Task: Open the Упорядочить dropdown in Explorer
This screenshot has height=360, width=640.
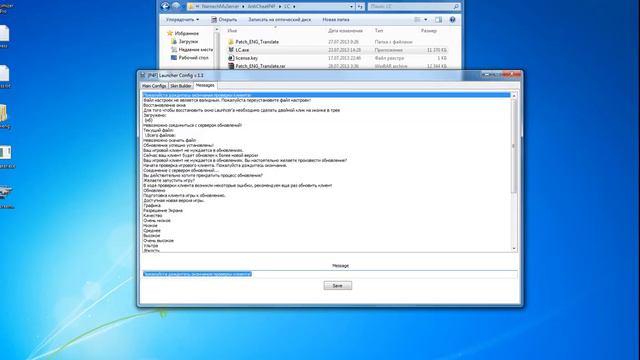Action: [x=182, y=20]
